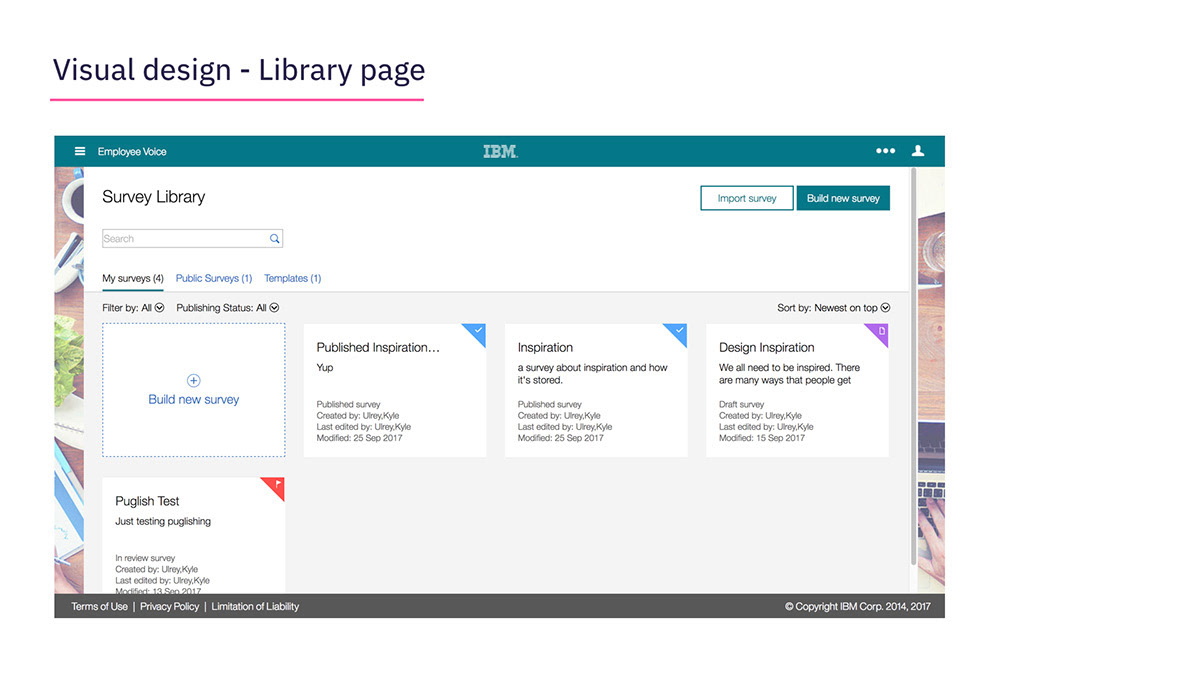Click the plus icon above Build new survey
The image size is (1200, 675).
point(194,381)
